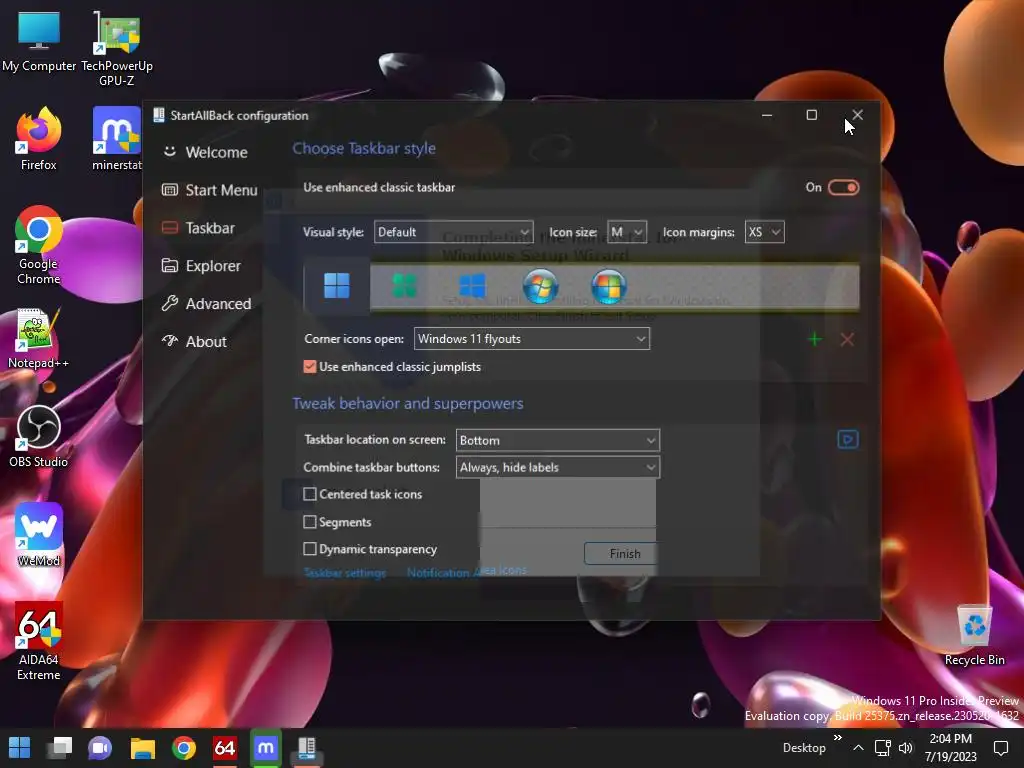Click Finish button in background setup wizard
This screenshot has height=768, width=1024.
click(620, 554)
